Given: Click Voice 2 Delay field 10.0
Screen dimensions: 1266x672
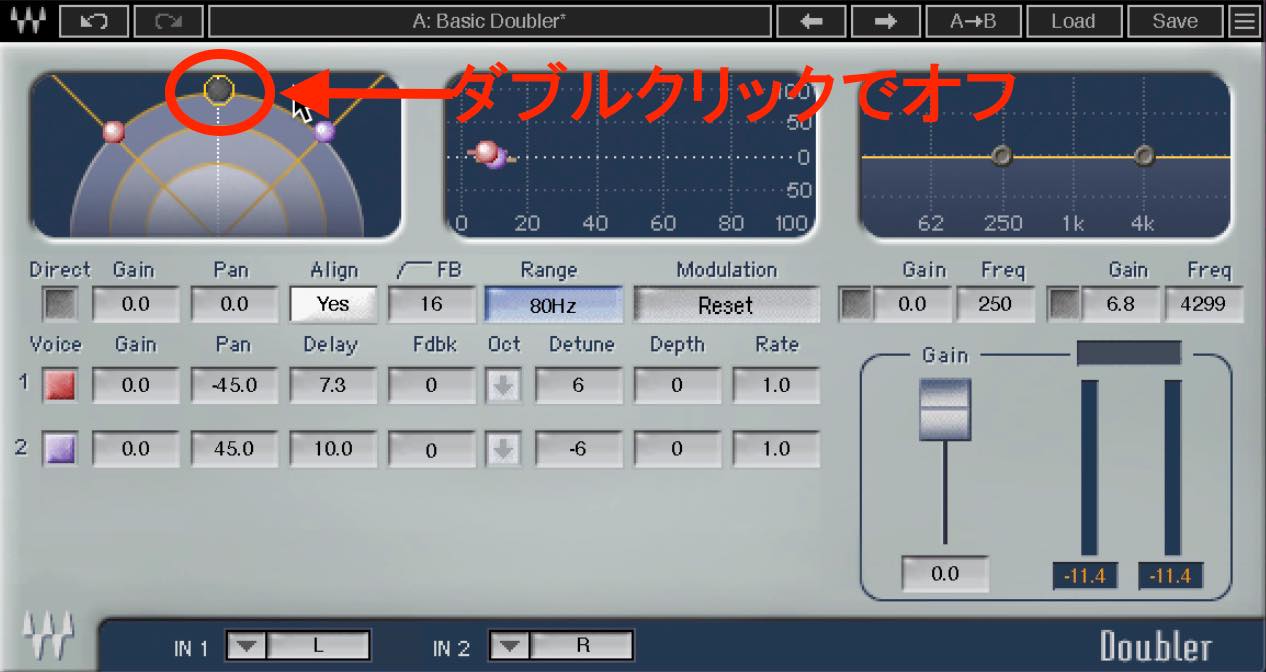Looking at the screenshot, I should tap(334, 450).
